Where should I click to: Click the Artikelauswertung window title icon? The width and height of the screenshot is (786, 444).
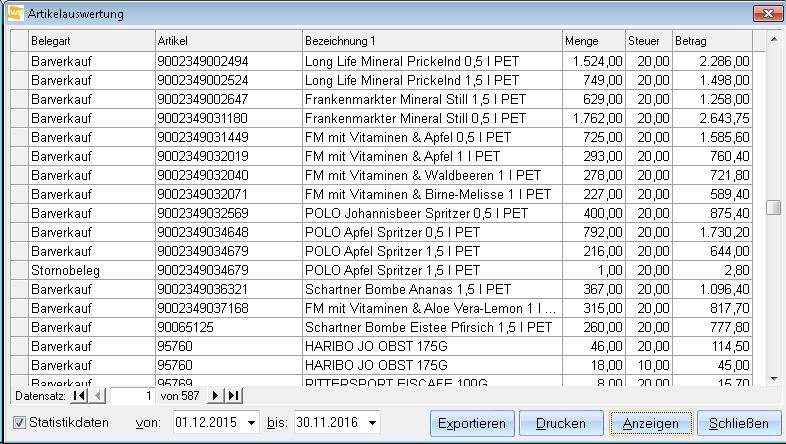(x=16, y=13)
